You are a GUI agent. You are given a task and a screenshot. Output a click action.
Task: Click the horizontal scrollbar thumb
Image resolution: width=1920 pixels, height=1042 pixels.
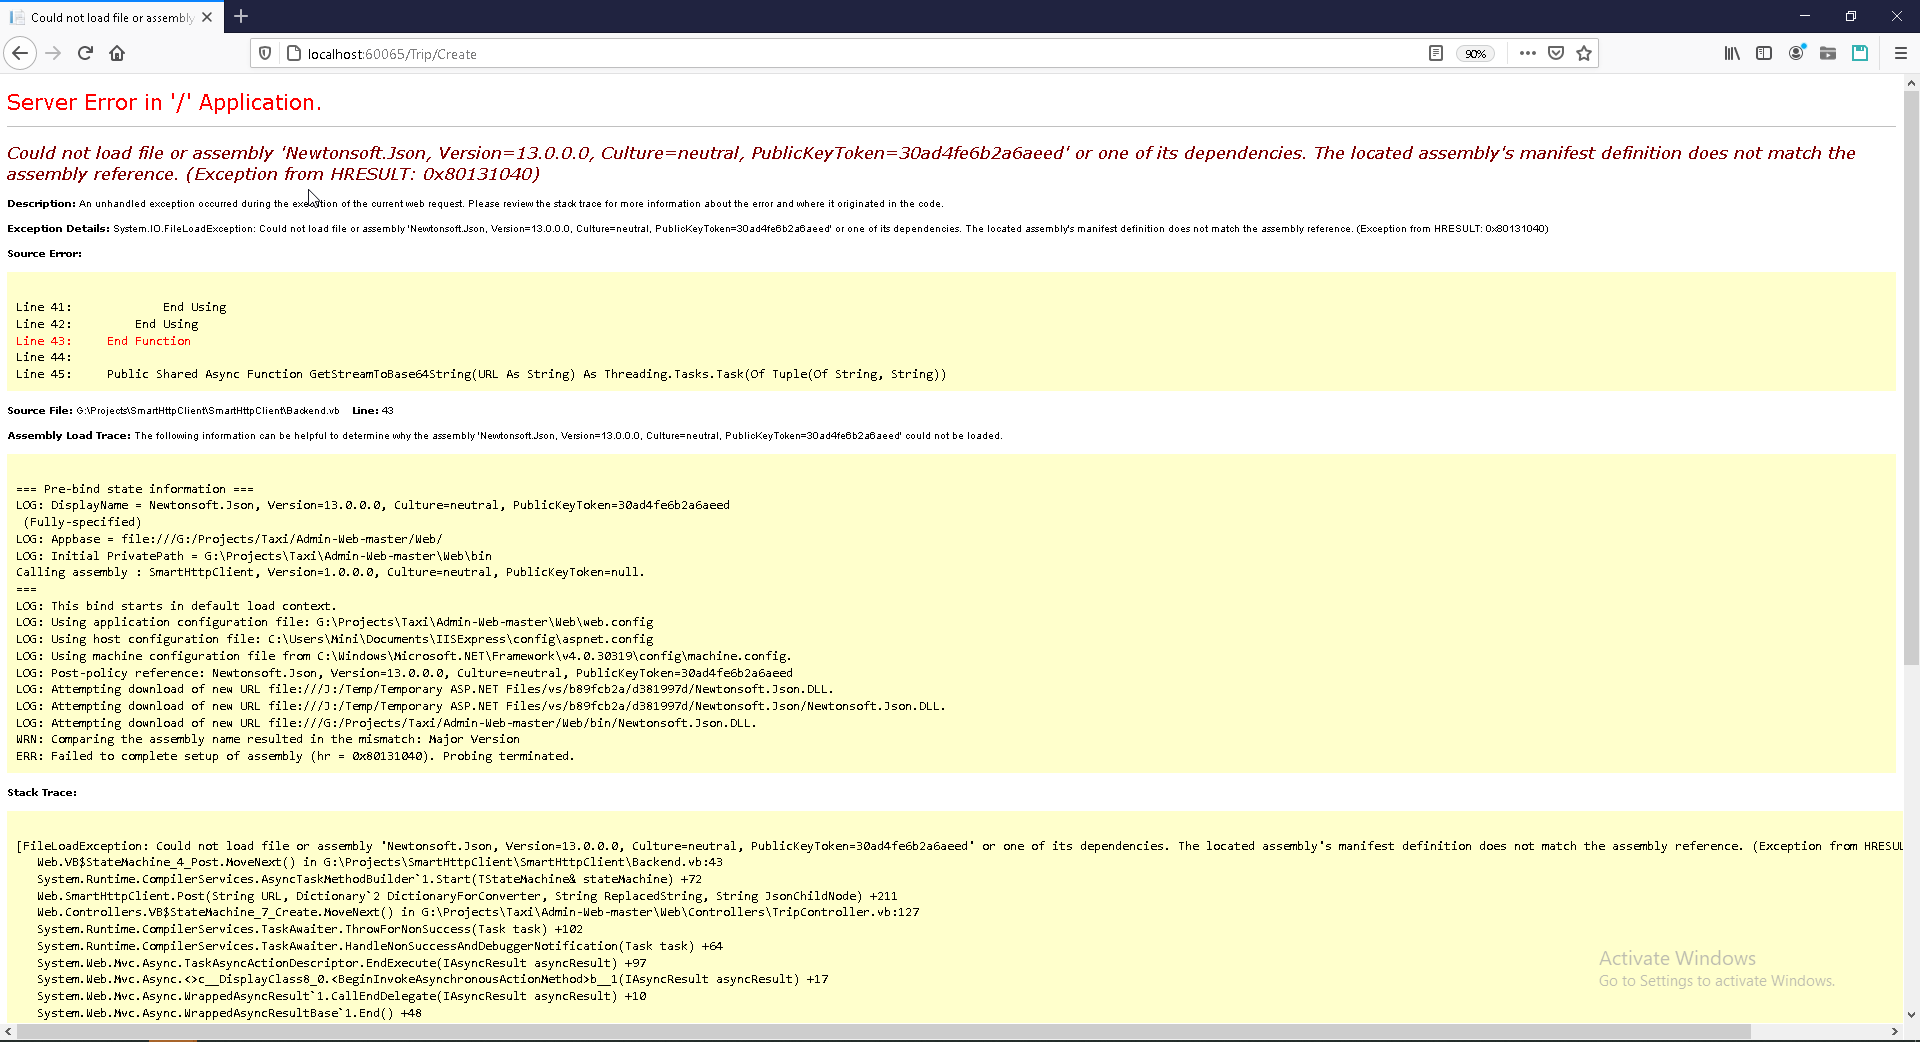click(884, 1031)
